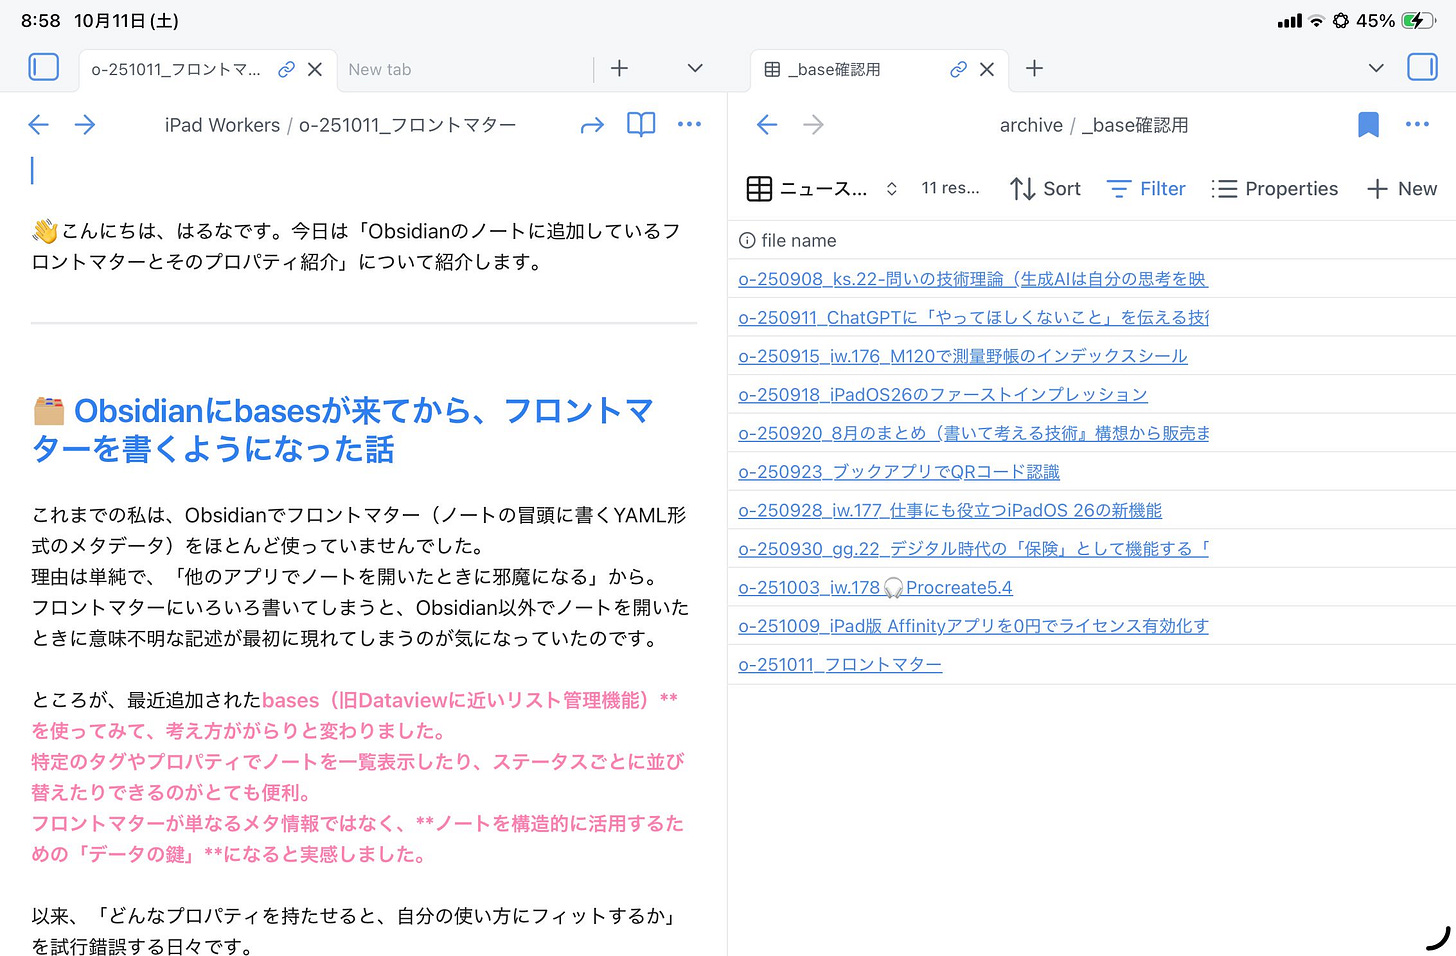This screenshot has width=1456, height=956.
Task: Open more options for フロントマター note
Action: tap(689, 124)
